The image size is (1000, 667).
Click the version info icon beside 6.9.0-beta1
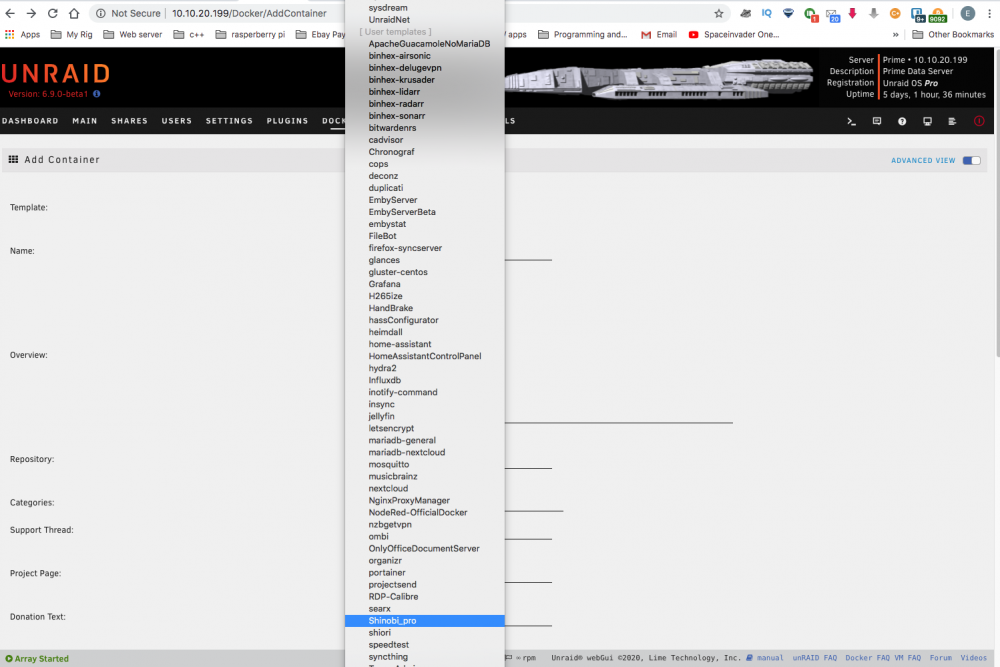97,94
